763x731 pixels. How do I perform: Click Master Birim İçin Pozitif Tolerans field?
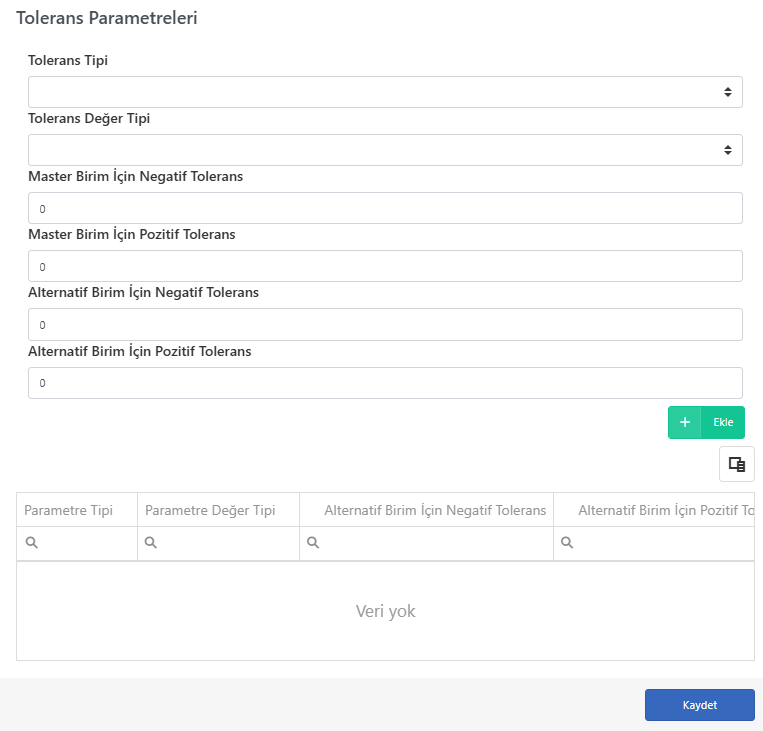tap(385, 266)
